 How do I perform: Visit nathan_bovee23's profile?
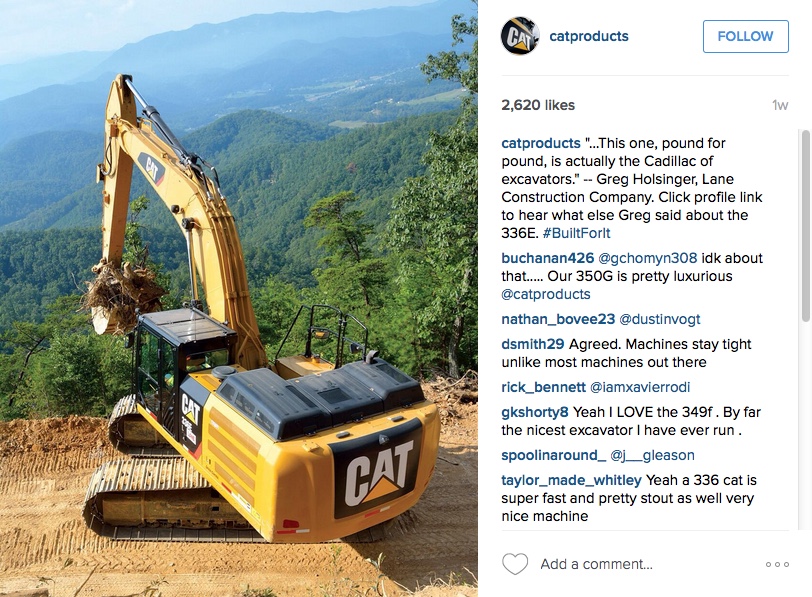[x=558, y=319]
